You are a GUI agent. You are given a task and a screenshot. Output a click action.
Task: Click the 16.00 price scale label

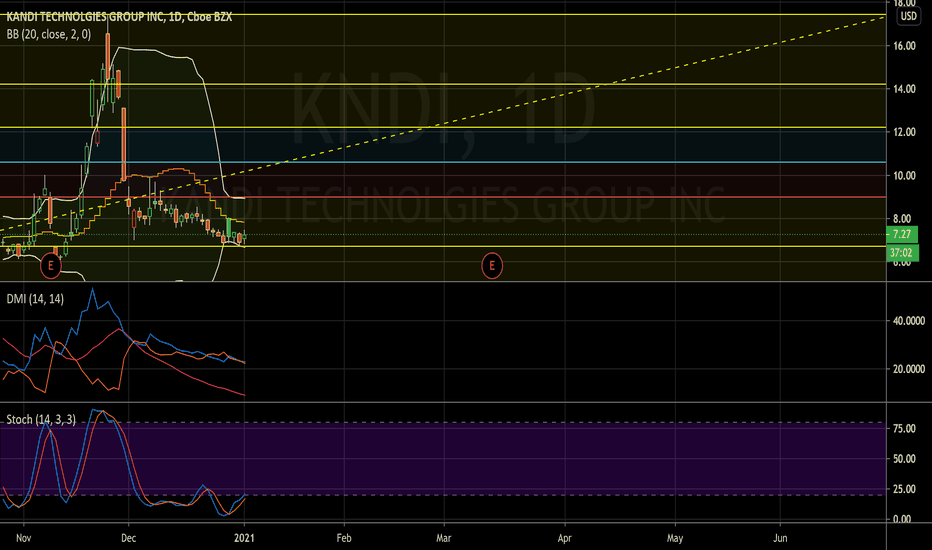pyautogui.click(x=904, y=46)
